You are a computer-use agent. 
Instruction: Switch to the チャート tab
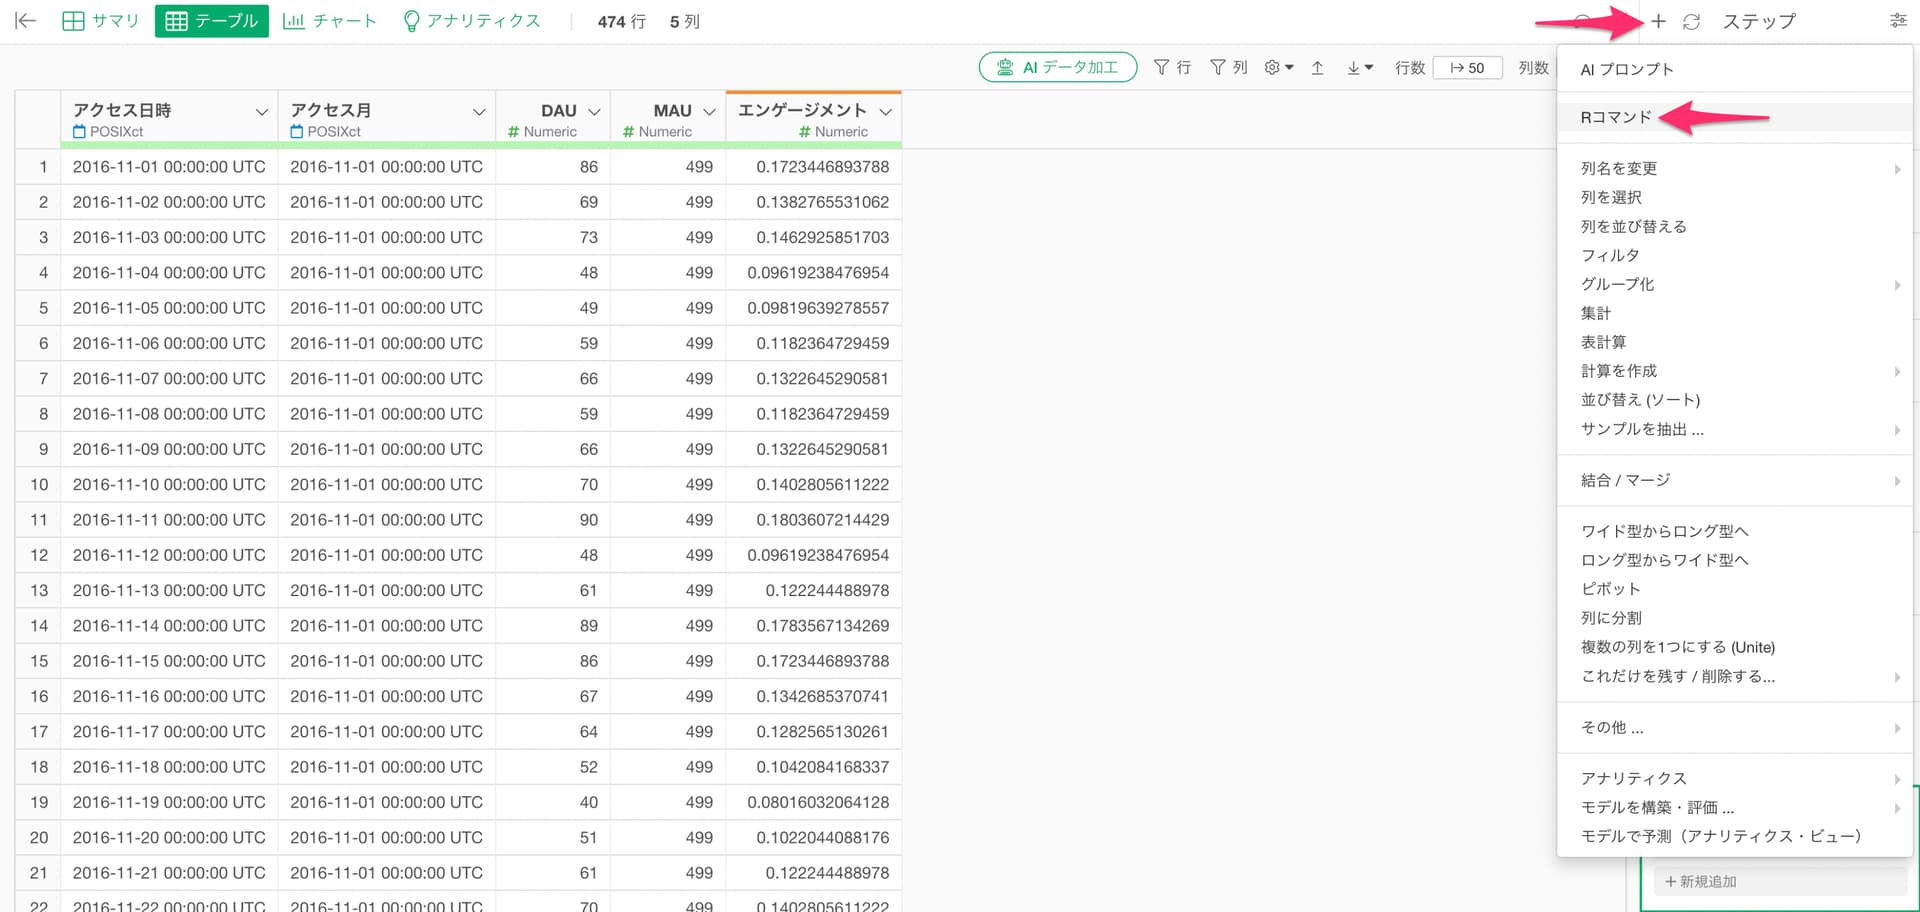(330, 21)
